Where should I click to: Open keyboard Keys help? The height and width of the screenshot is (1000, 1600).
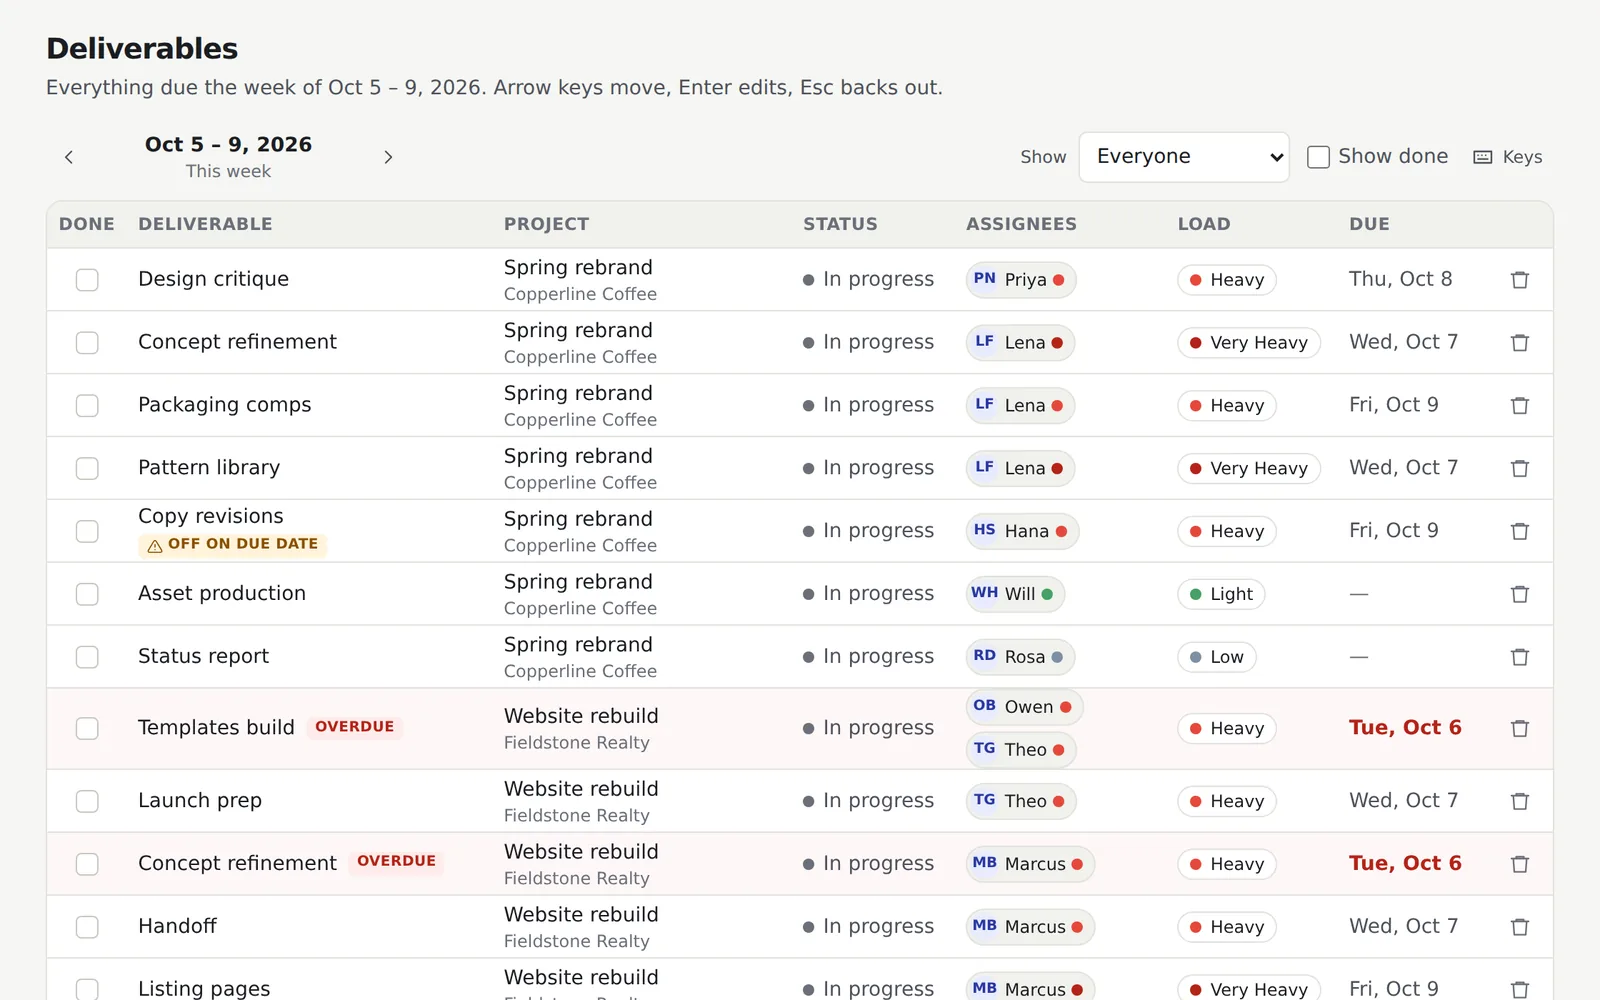(x=1508, y=157)
